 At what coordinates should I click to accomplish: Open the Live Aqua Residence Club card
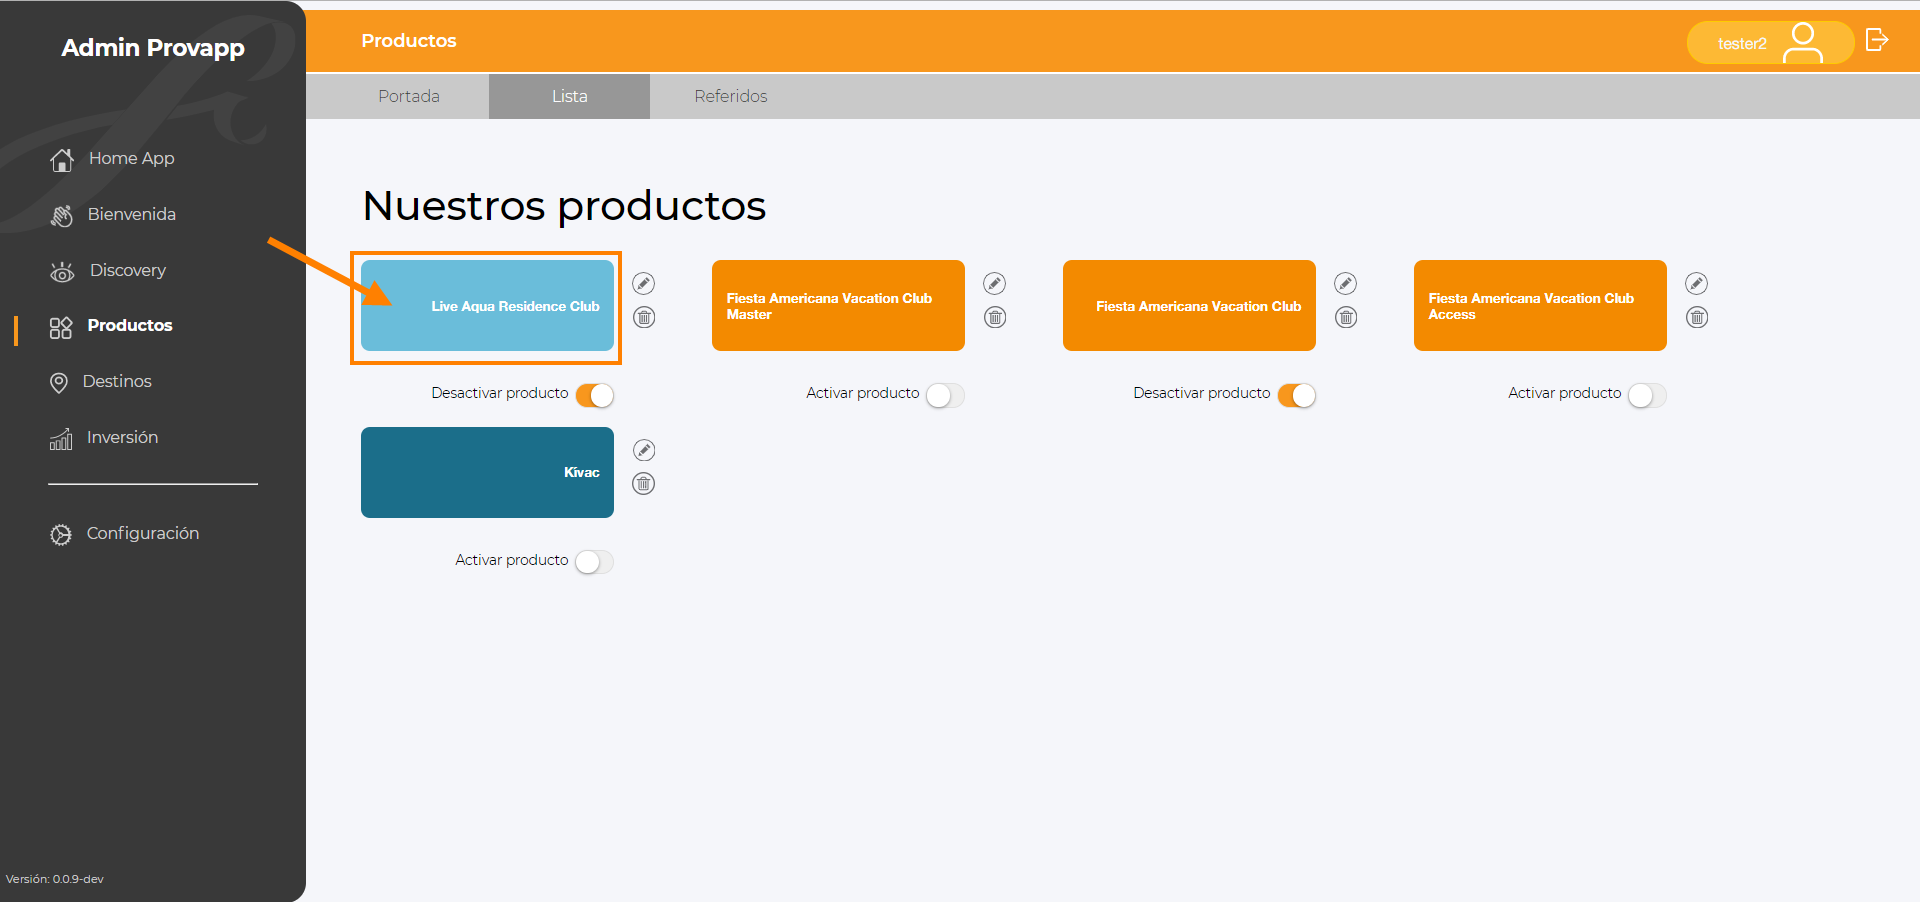tap(487, 305)
